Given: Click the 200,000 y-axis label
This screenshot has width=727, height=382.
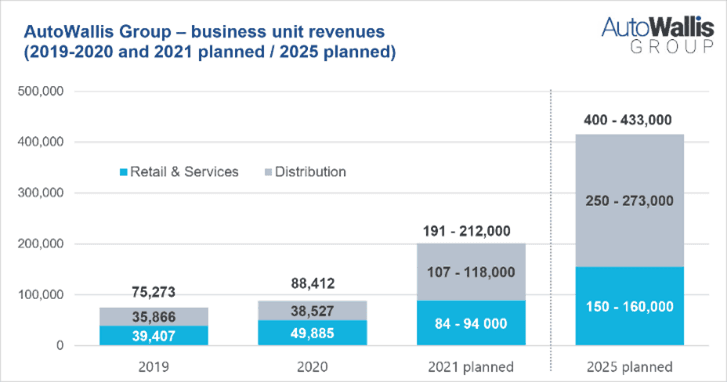Looking at the screenshot, I should click(x=41, y=244).
